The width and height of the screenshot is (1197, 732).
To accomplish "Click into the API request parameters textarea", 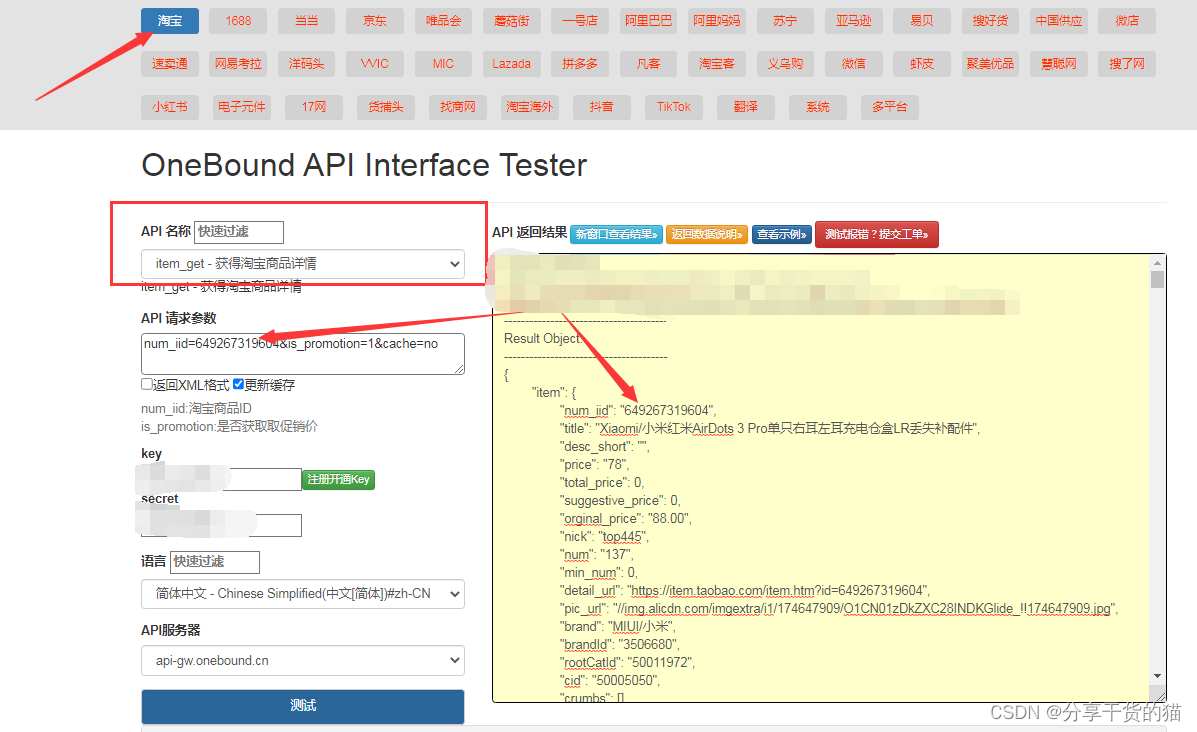I will coord(303,353).
